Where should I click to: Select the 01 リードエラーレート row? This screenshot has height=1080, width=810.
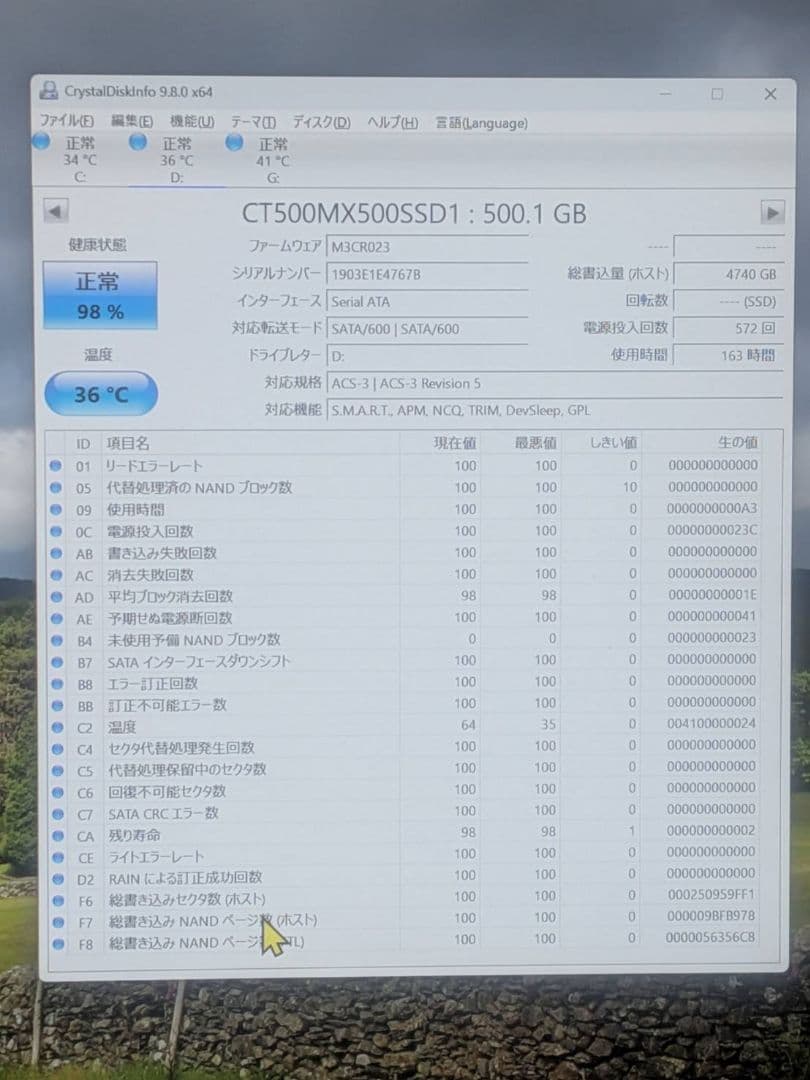[405, 466]
